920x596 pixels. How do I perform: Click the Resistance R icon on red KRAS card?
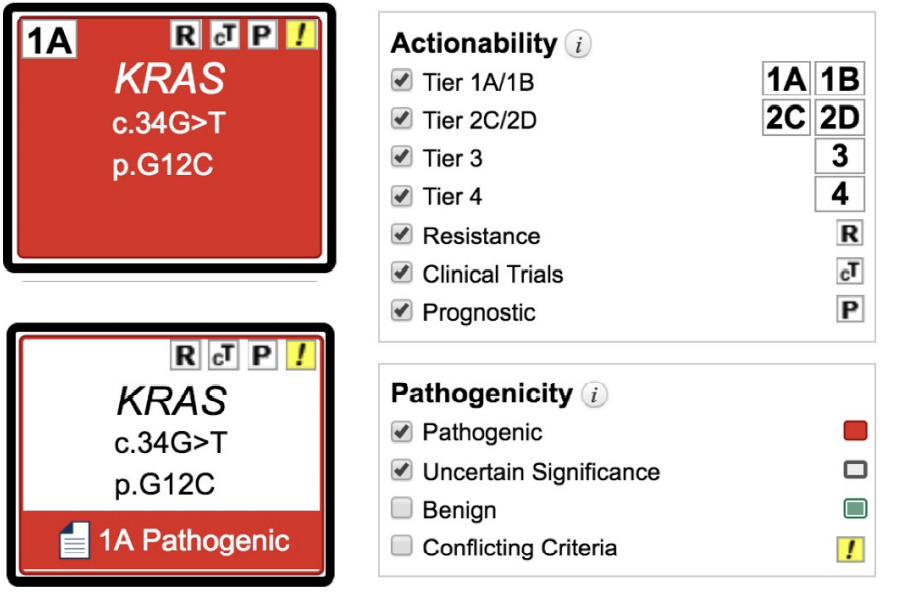pyautogui.click(x=185, y=35)
